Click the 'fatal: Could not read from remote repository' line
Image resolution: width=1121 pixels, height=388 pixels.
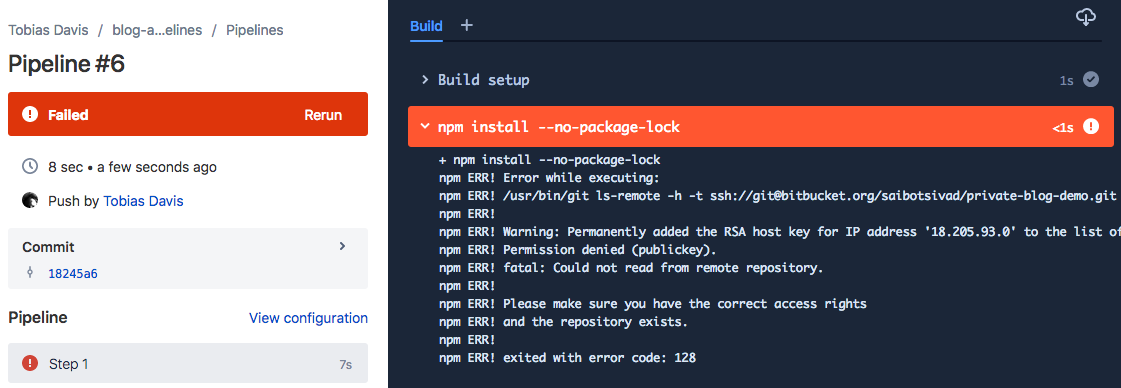(x=631, y=268)
